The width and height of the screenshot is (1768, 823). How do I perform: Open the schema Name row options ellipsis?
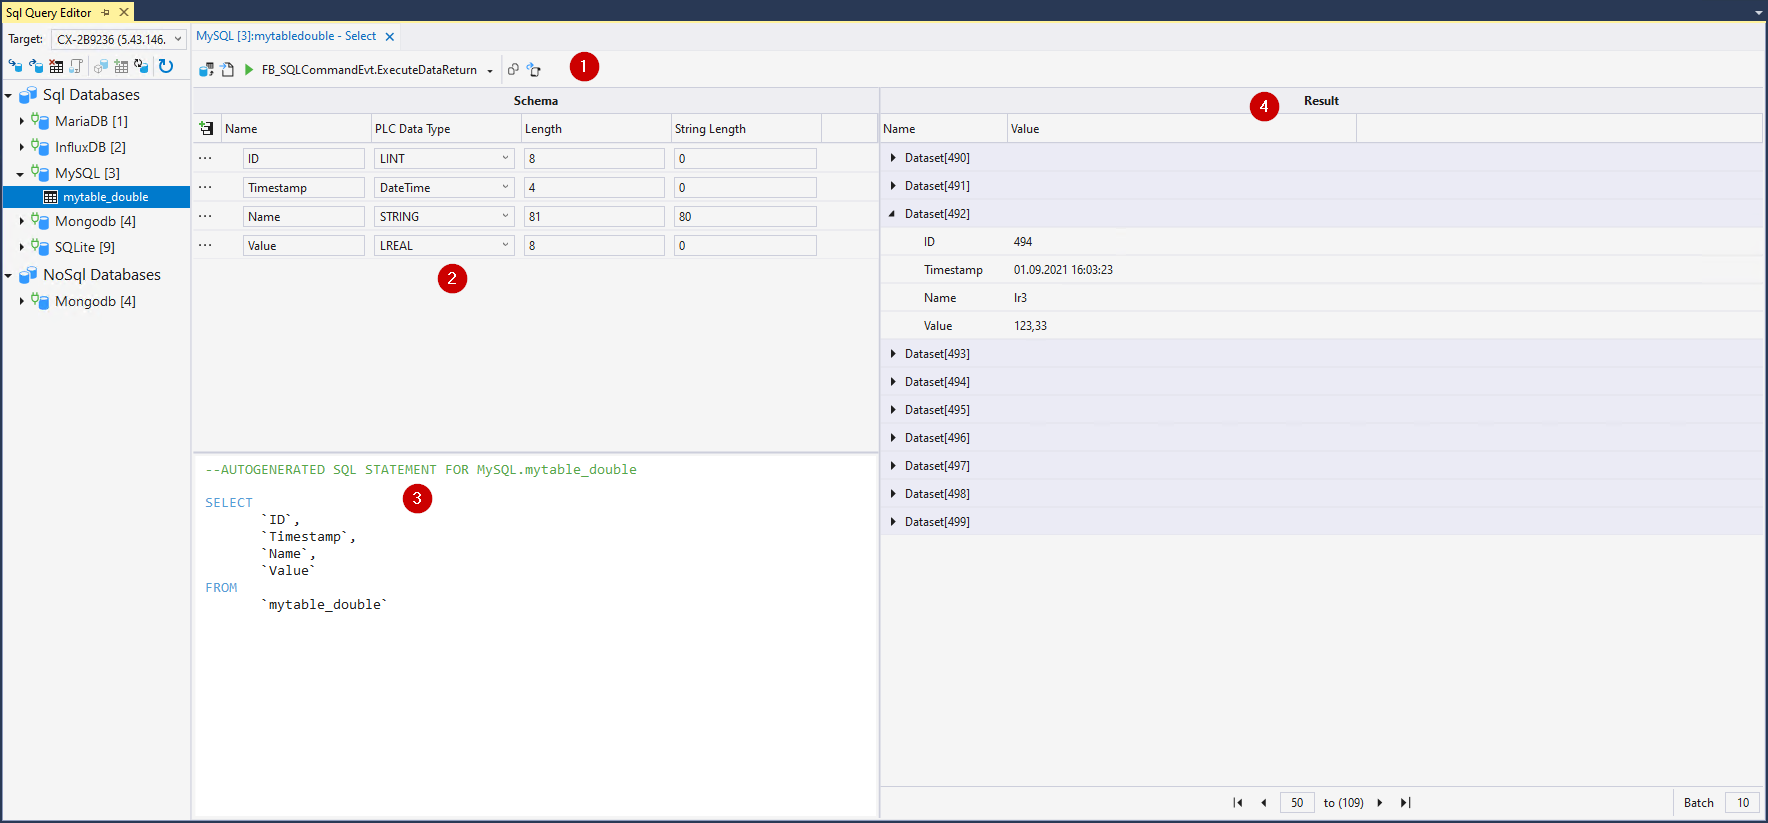205,216
